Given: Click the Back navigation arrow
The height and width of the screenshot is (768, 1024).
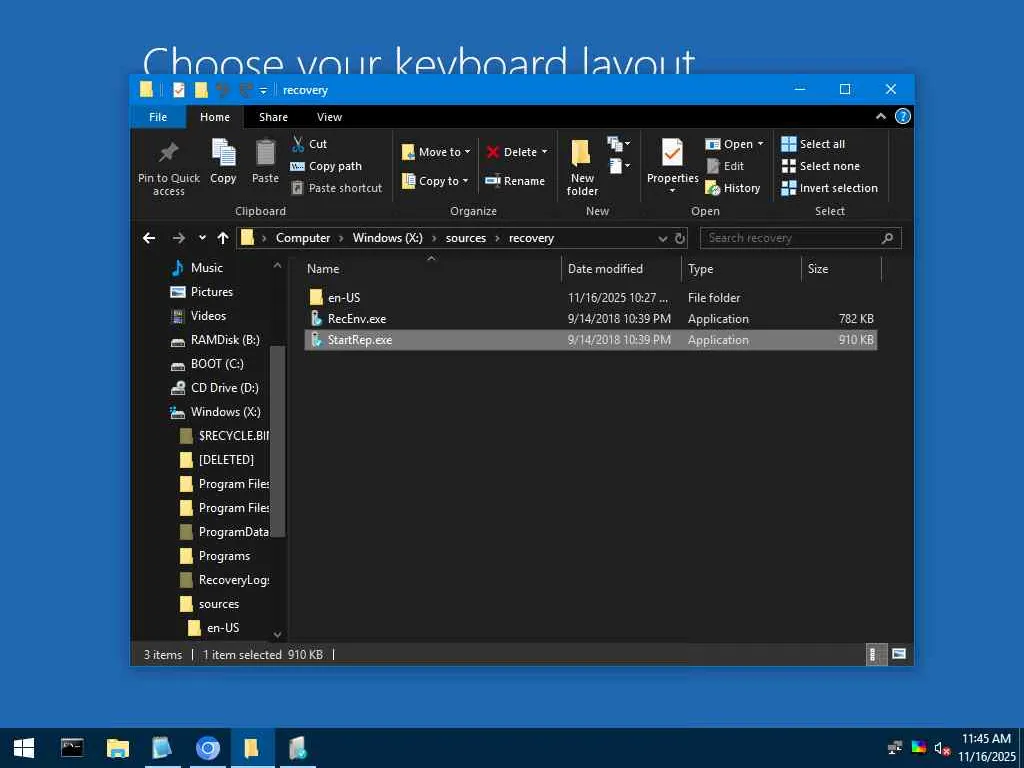Looking at the screenshot, I should [149, 238].
